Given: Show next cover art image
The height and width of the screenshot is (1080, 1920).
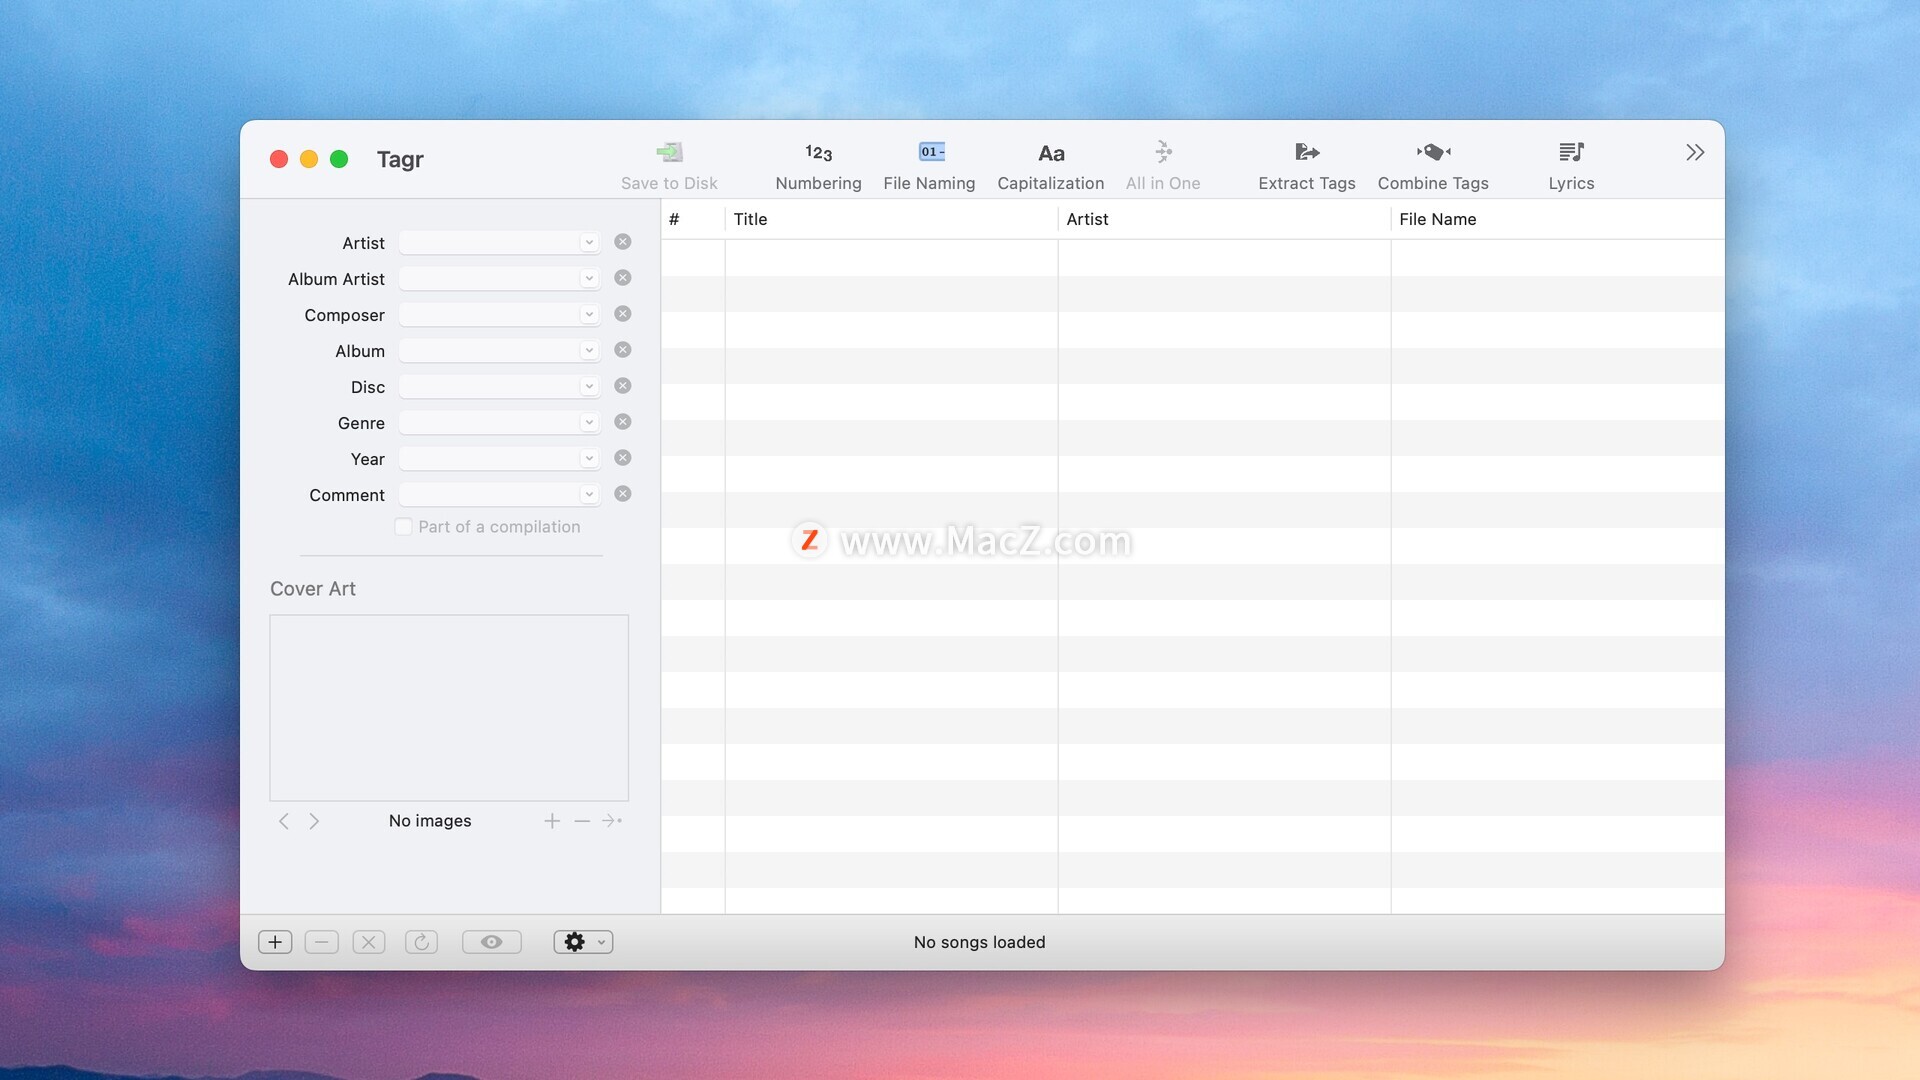Looking at the screenshot, I should 314,821.
